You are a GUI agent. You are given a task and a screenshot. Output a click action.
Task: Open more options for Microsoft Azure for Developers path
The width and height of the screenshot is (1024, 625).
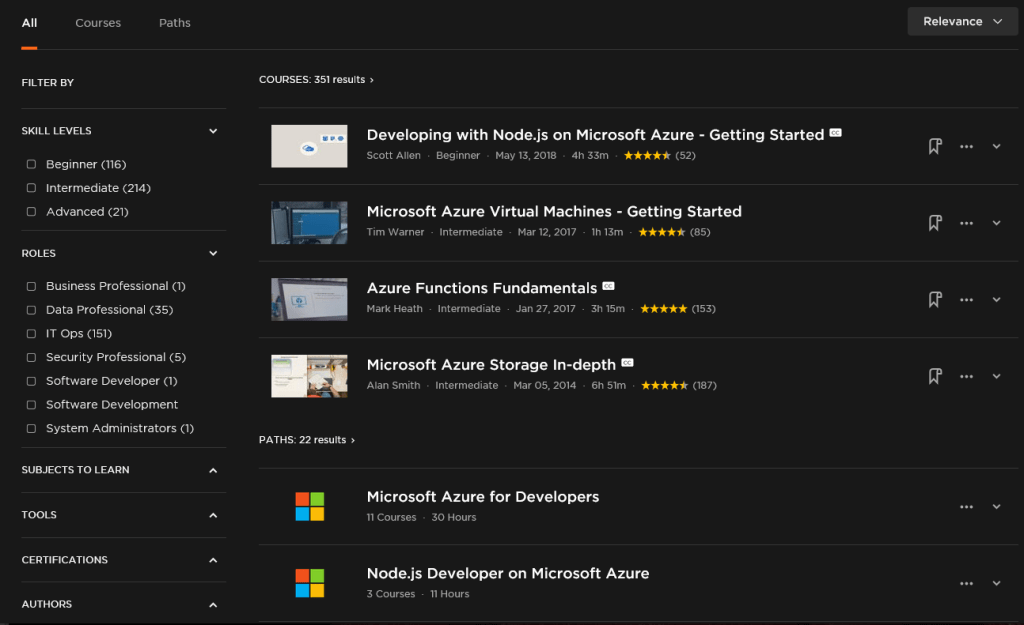[x=967, y=507]
